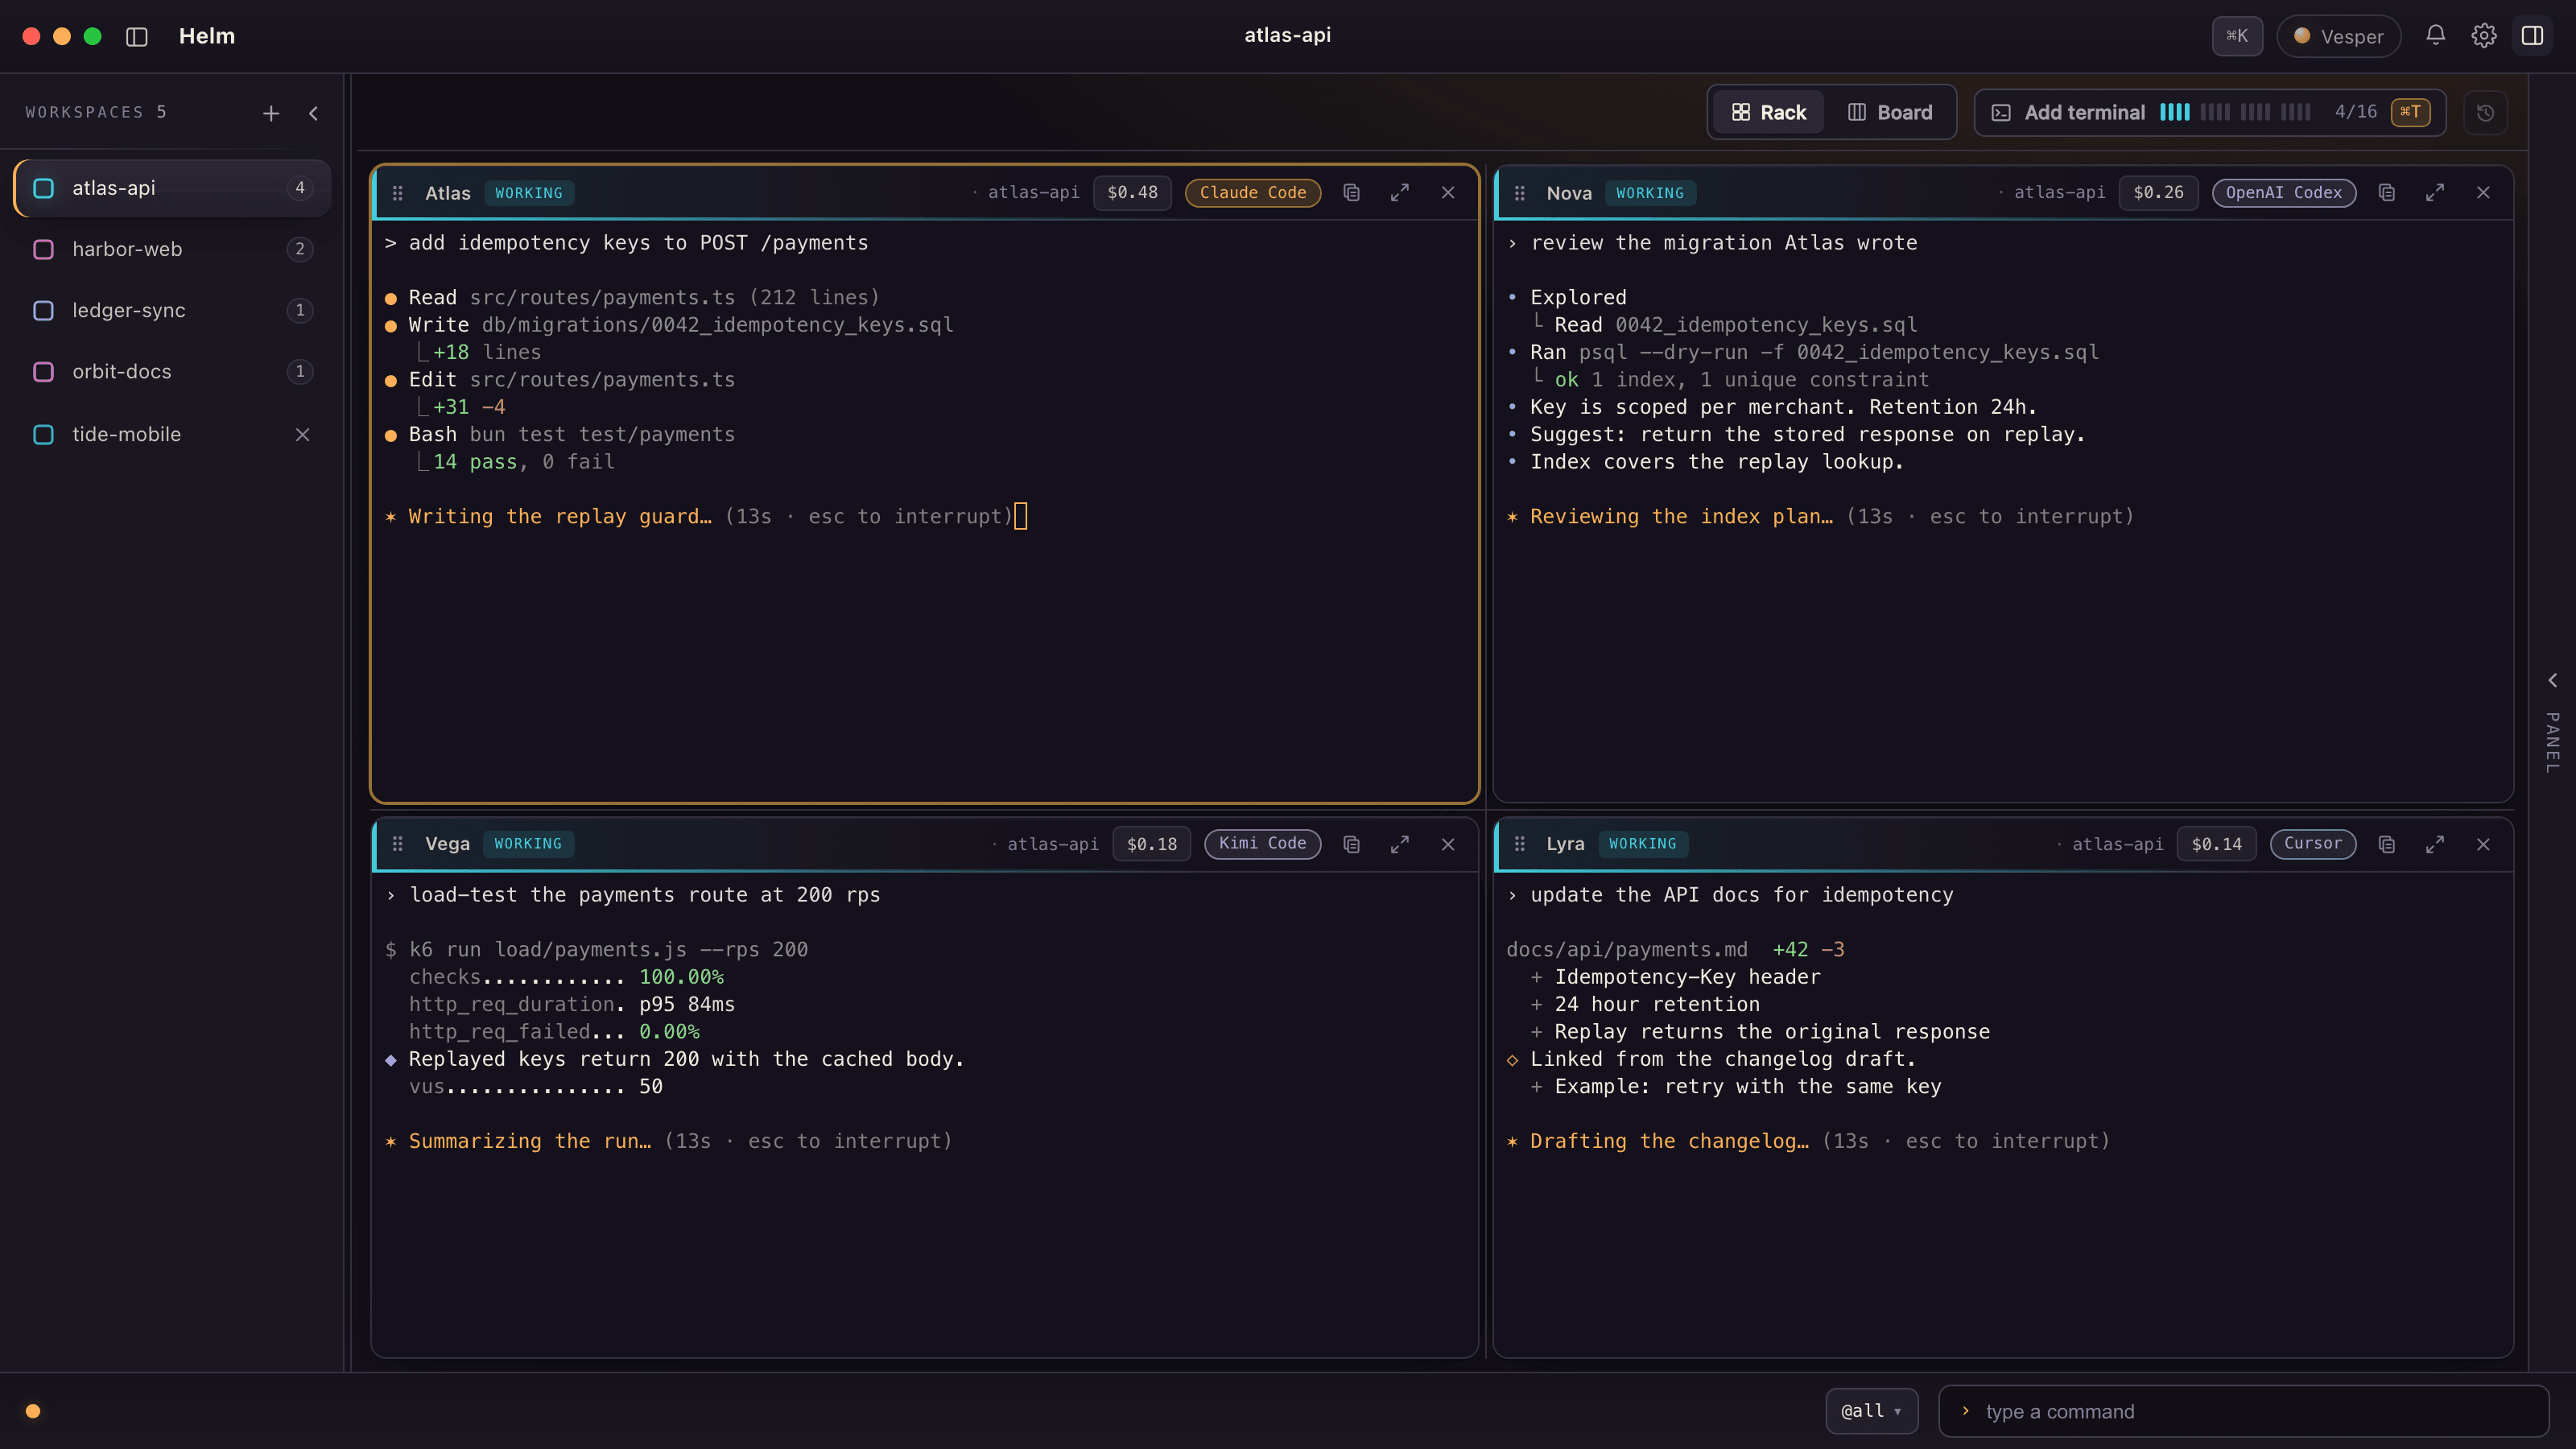Open Vesper profile chip
Viewport: 2576px width, 1449px height.
pyautogui.click(x=2338, y=36)
